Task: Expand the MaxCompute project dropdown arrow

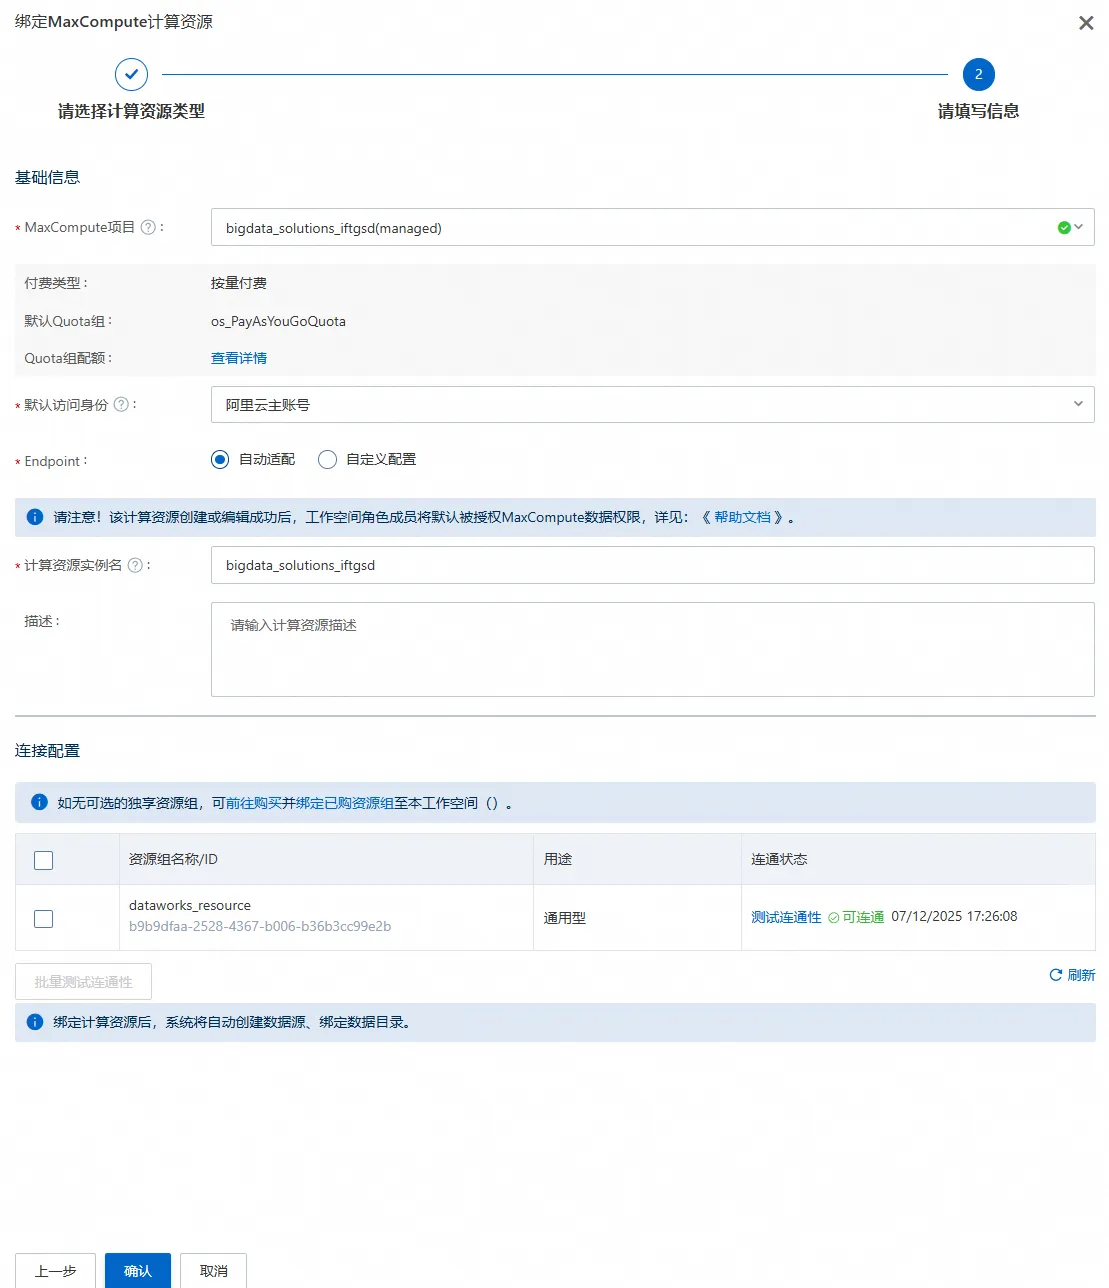Action: click(x=1079, y=227)
